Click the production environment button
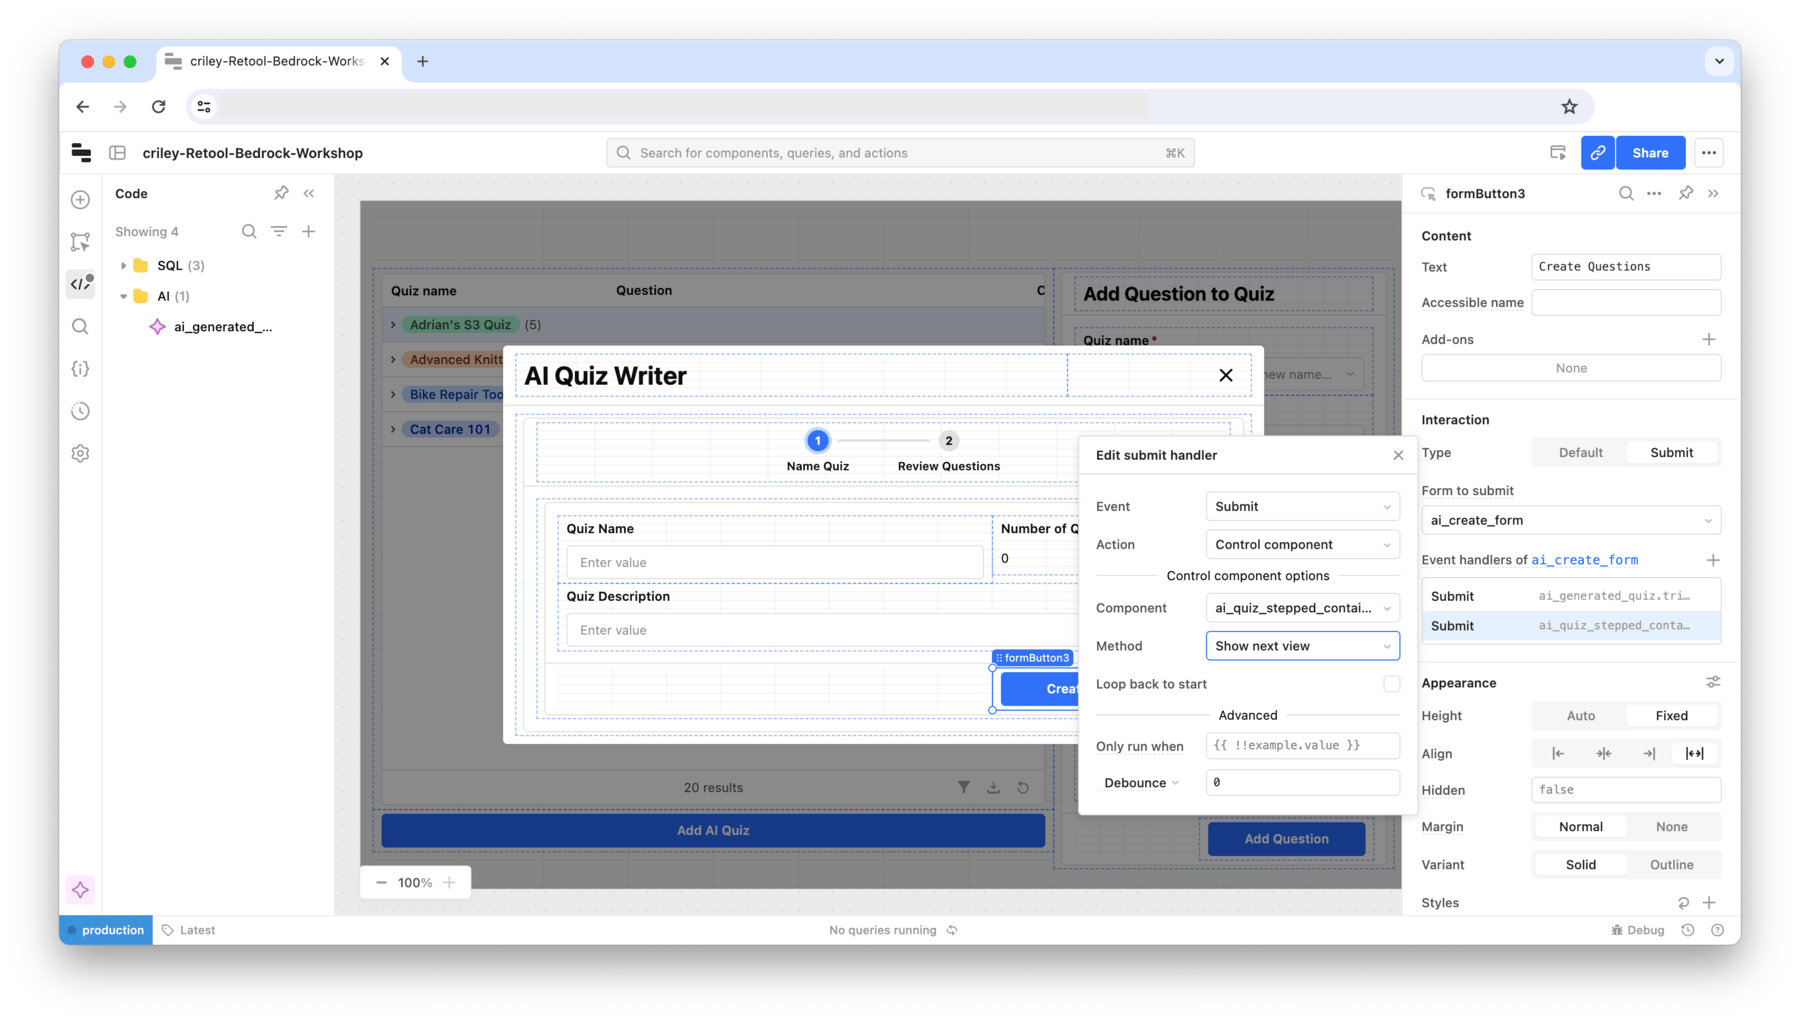This screenshot has height=1023, width=1800. click(106, 931)
